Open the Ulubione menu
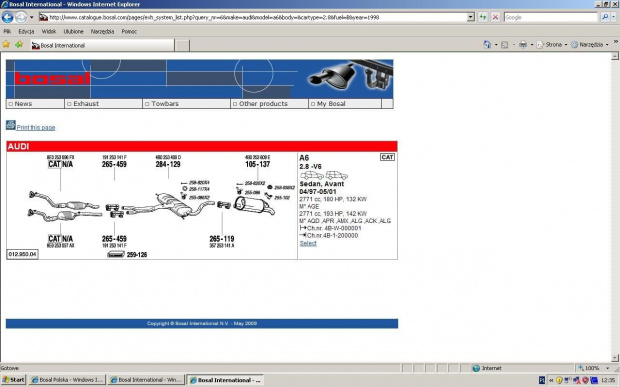 click(x=74, y=31)
